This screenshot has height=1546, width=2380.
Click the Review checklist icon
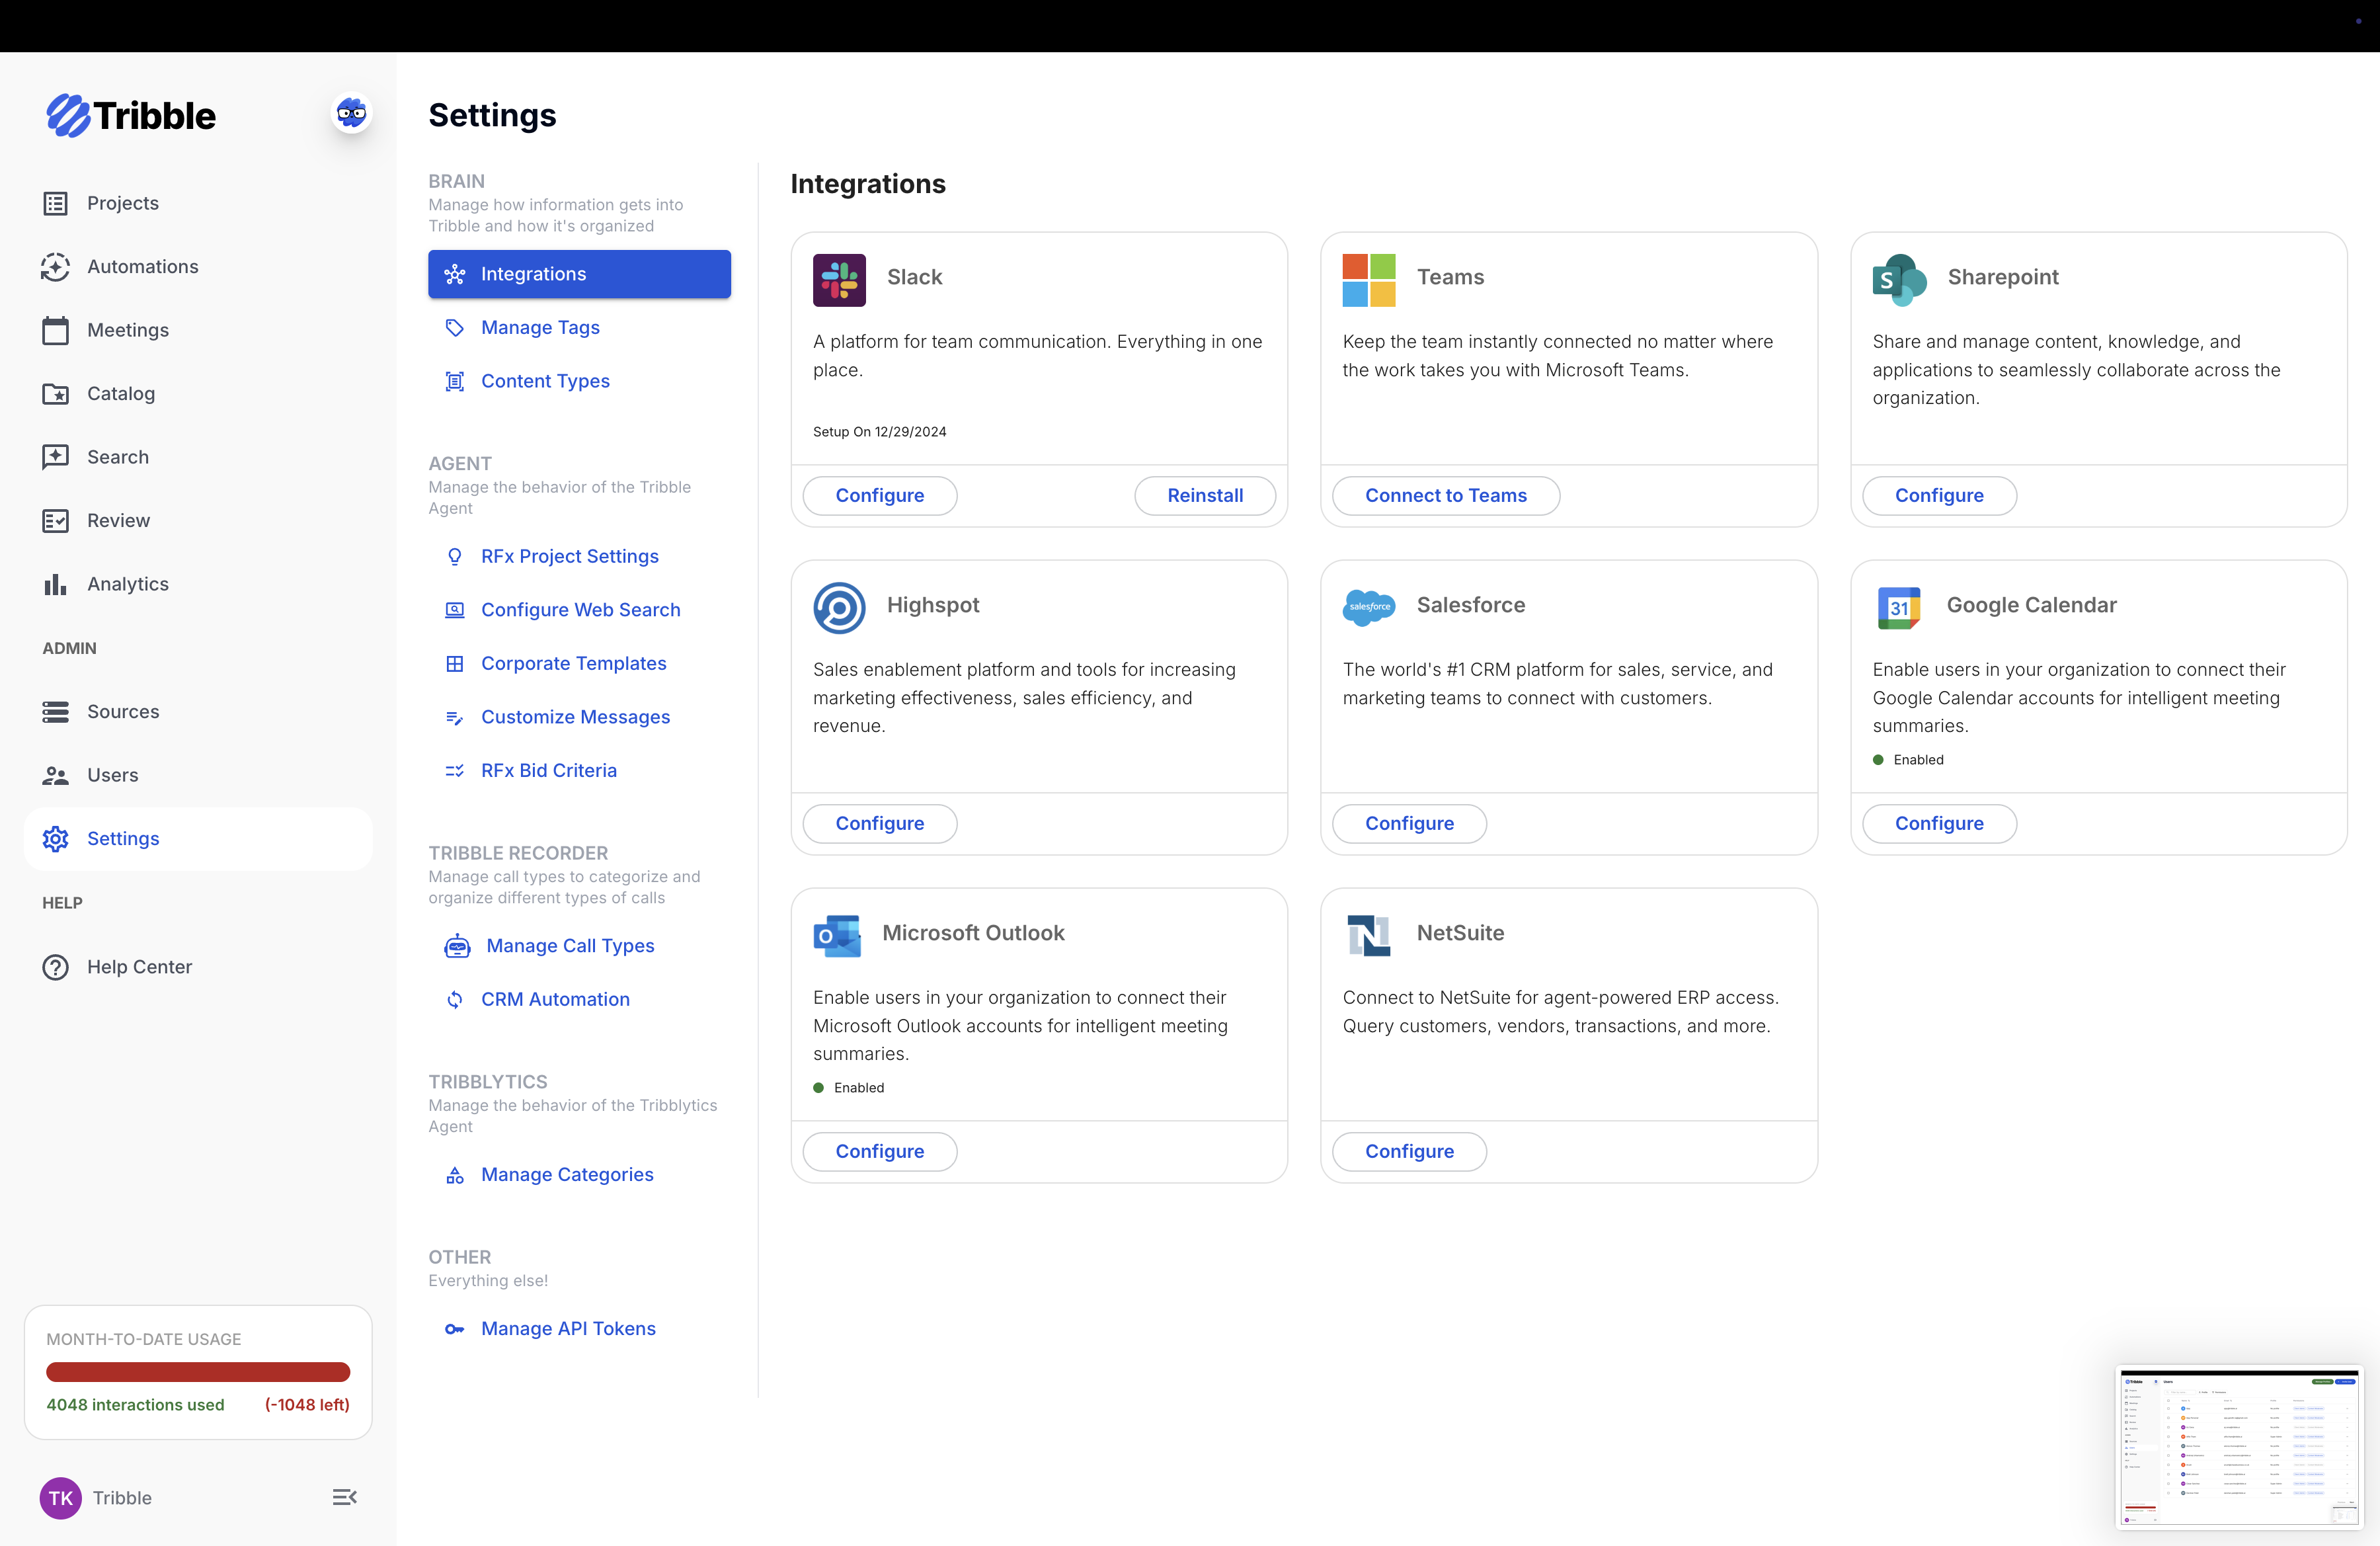pos(56,521)
